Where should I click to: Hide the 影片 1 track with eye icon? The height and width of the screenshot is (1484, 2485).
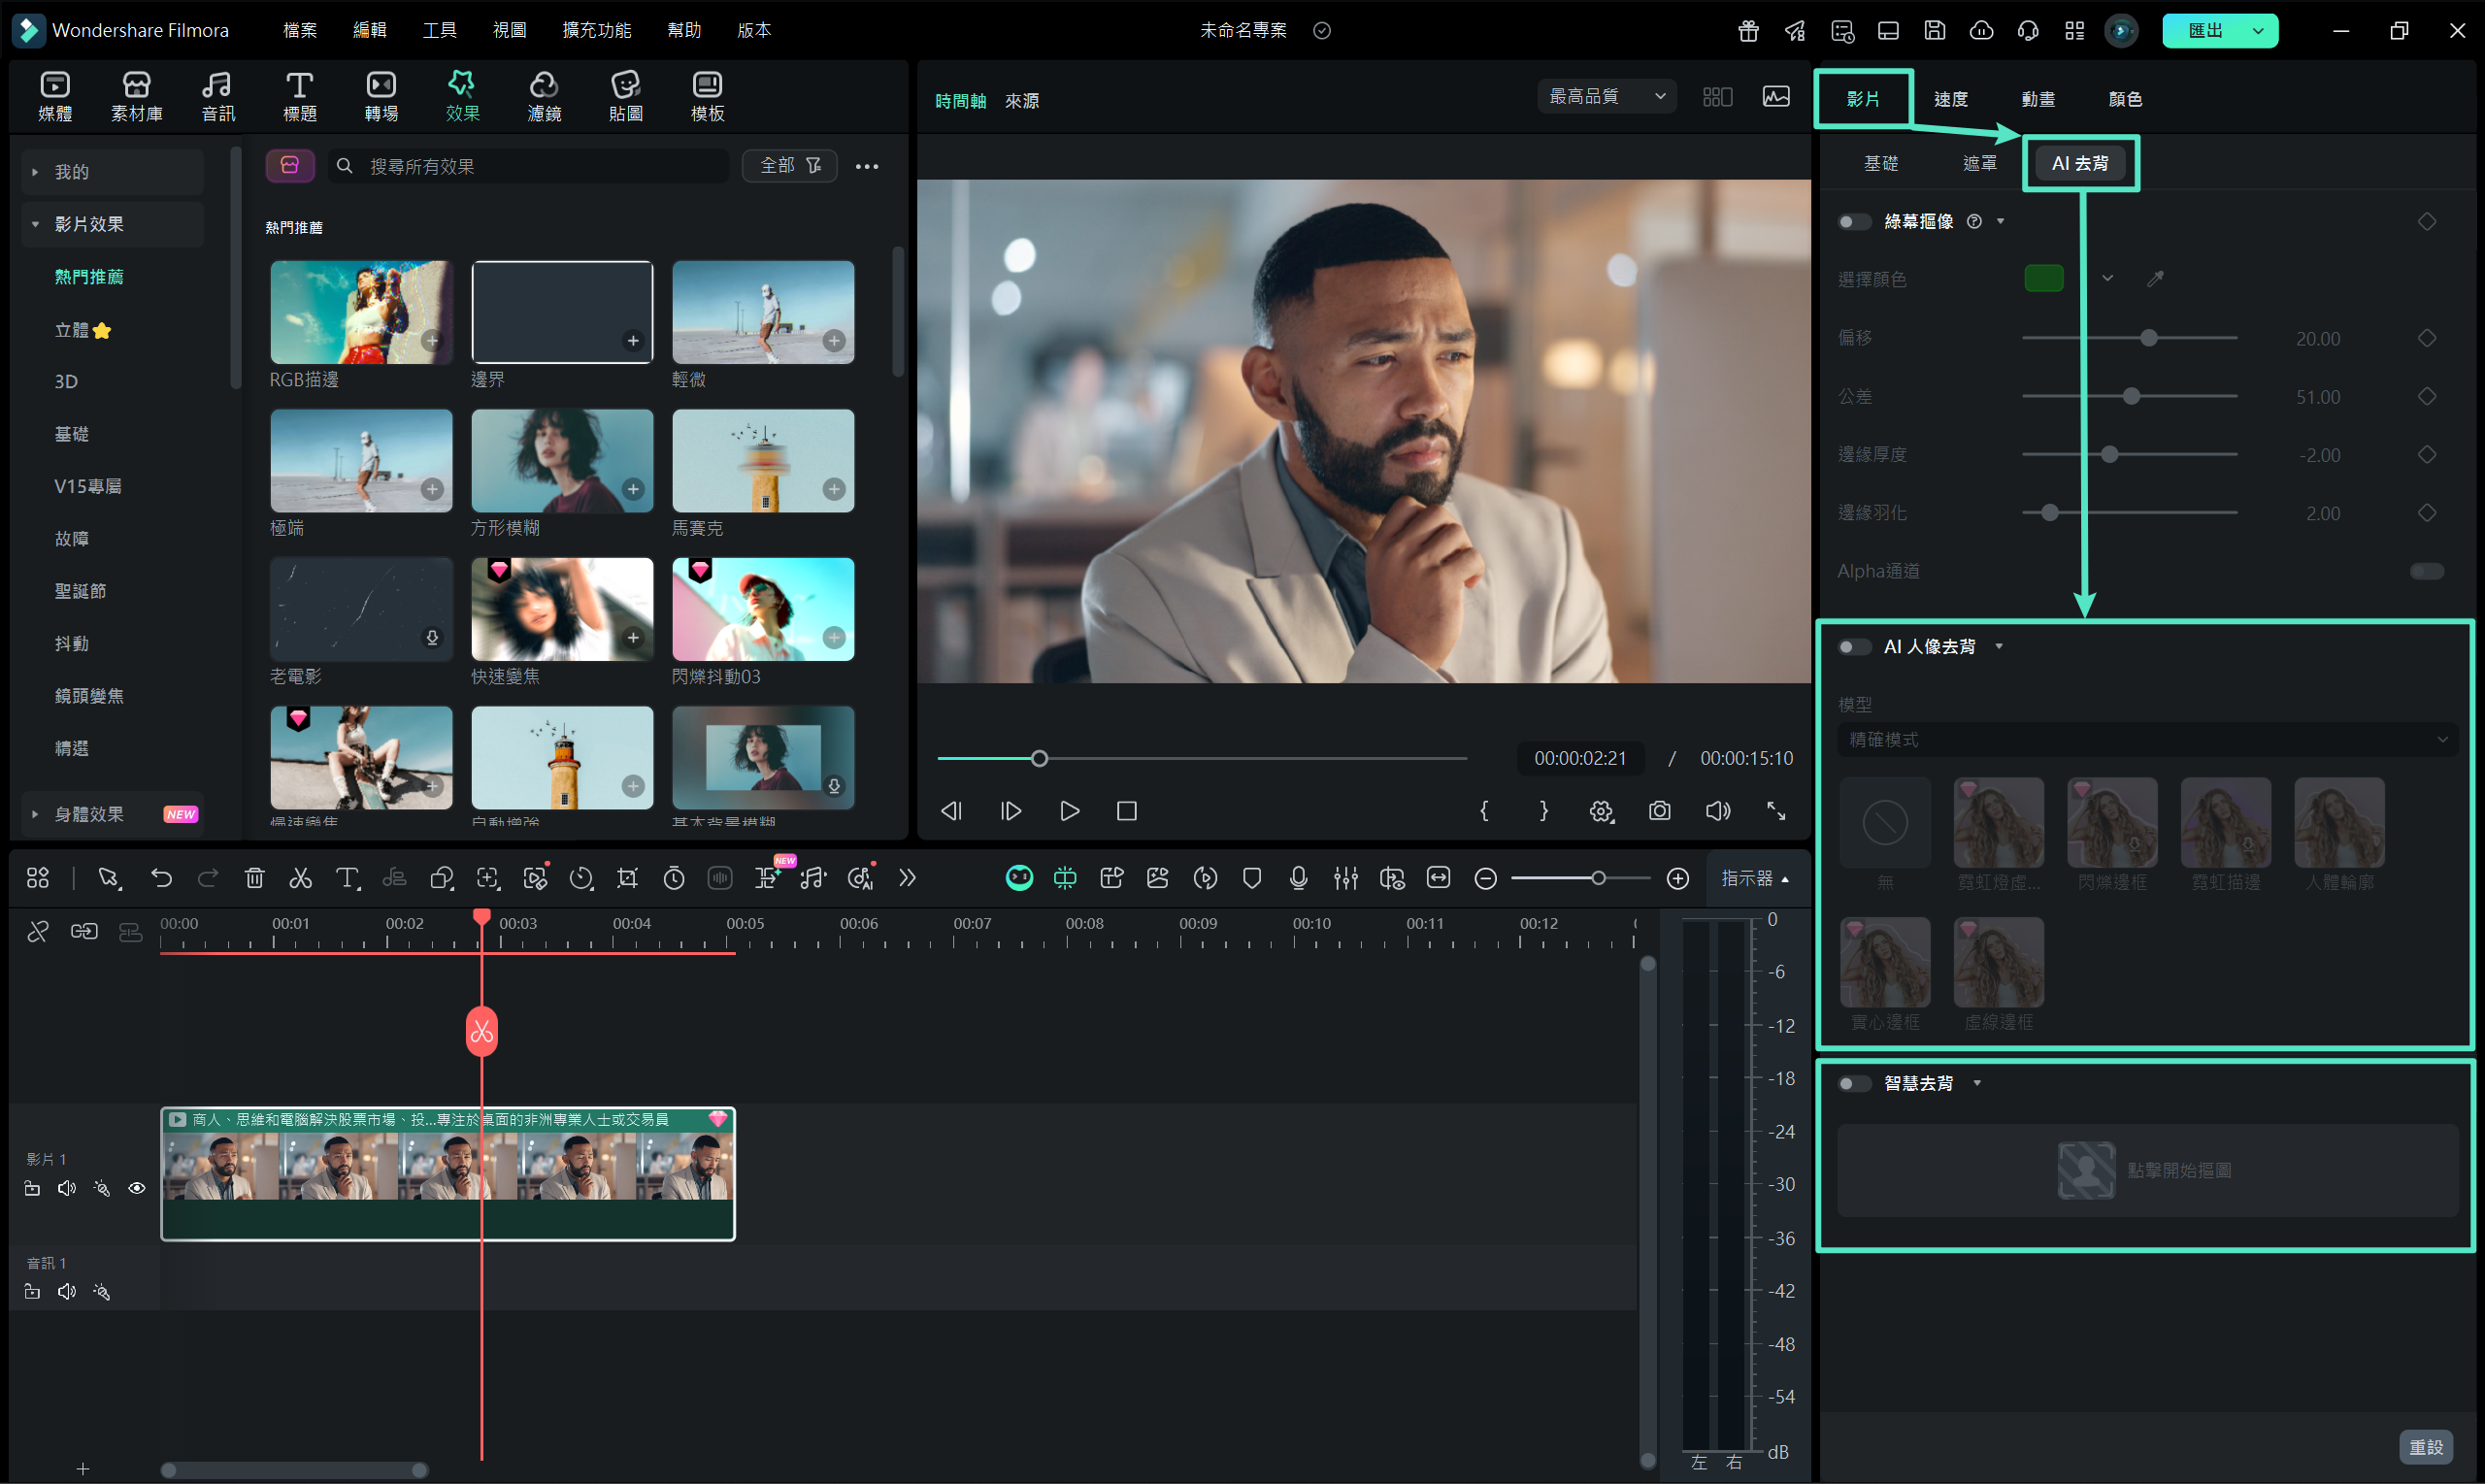point(137,1188)
